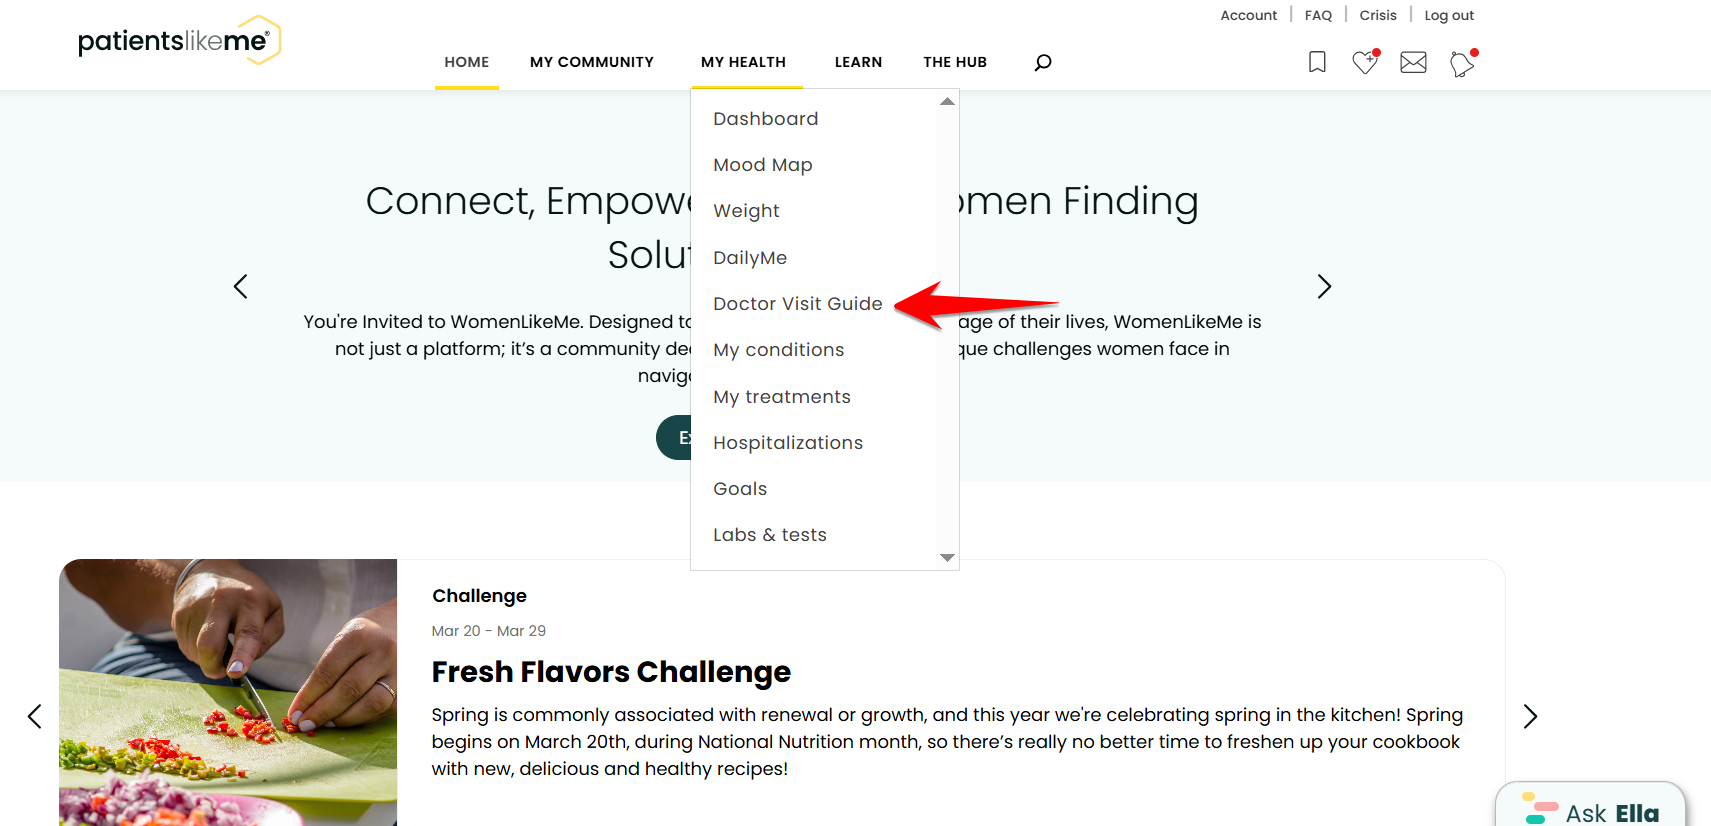Open the Ask Ella chat button

point(1590,805)
